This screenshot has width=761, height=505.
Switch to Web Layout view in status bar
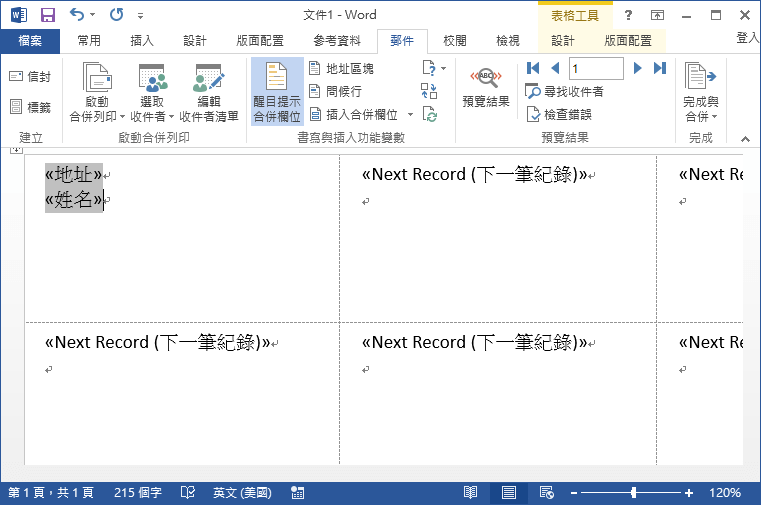(546, 493)
